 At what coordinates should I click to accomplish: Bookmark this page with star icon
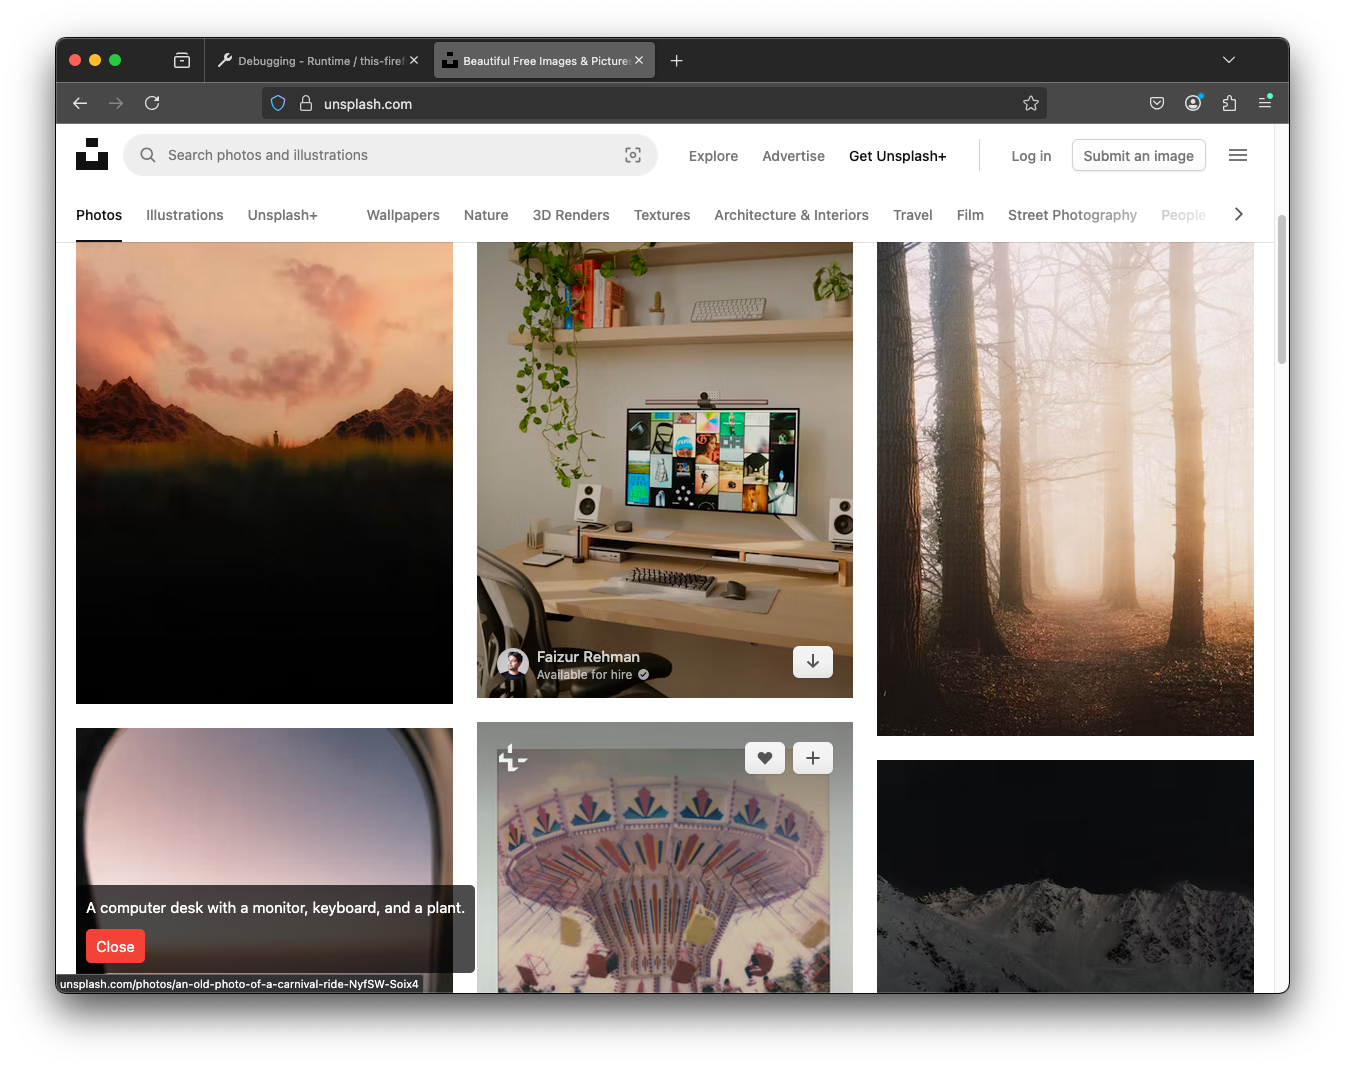coord(1031,103)
